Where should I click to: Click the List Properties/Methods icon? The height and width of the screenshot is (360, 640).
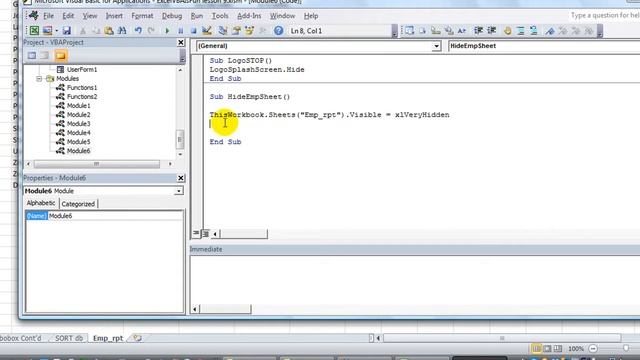(x=409, y=31)
